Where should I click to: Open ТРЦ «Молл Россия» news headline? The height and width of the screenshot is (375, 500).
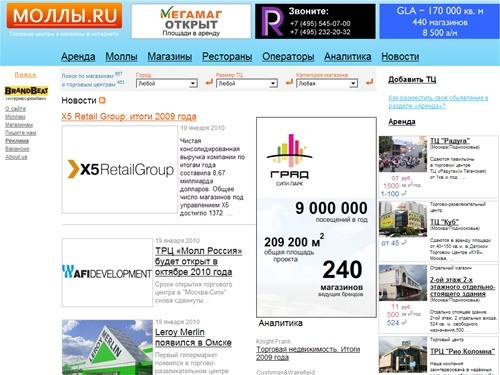pos(199,261)
